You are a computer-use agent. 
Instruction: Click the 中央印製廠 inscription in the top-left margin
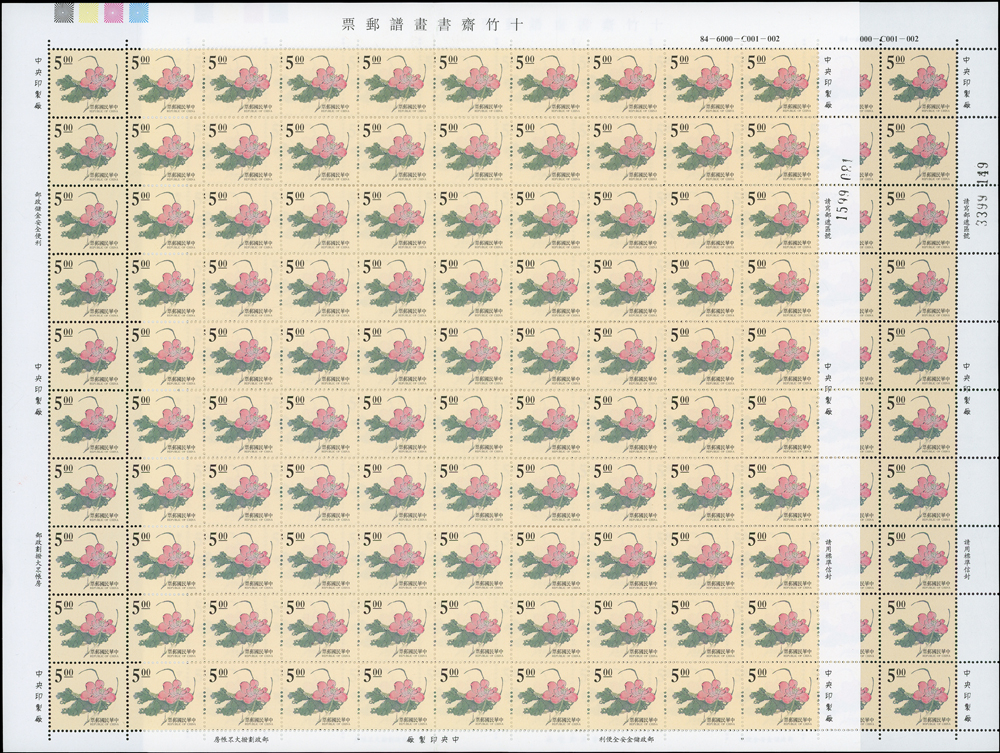(38, 82)
